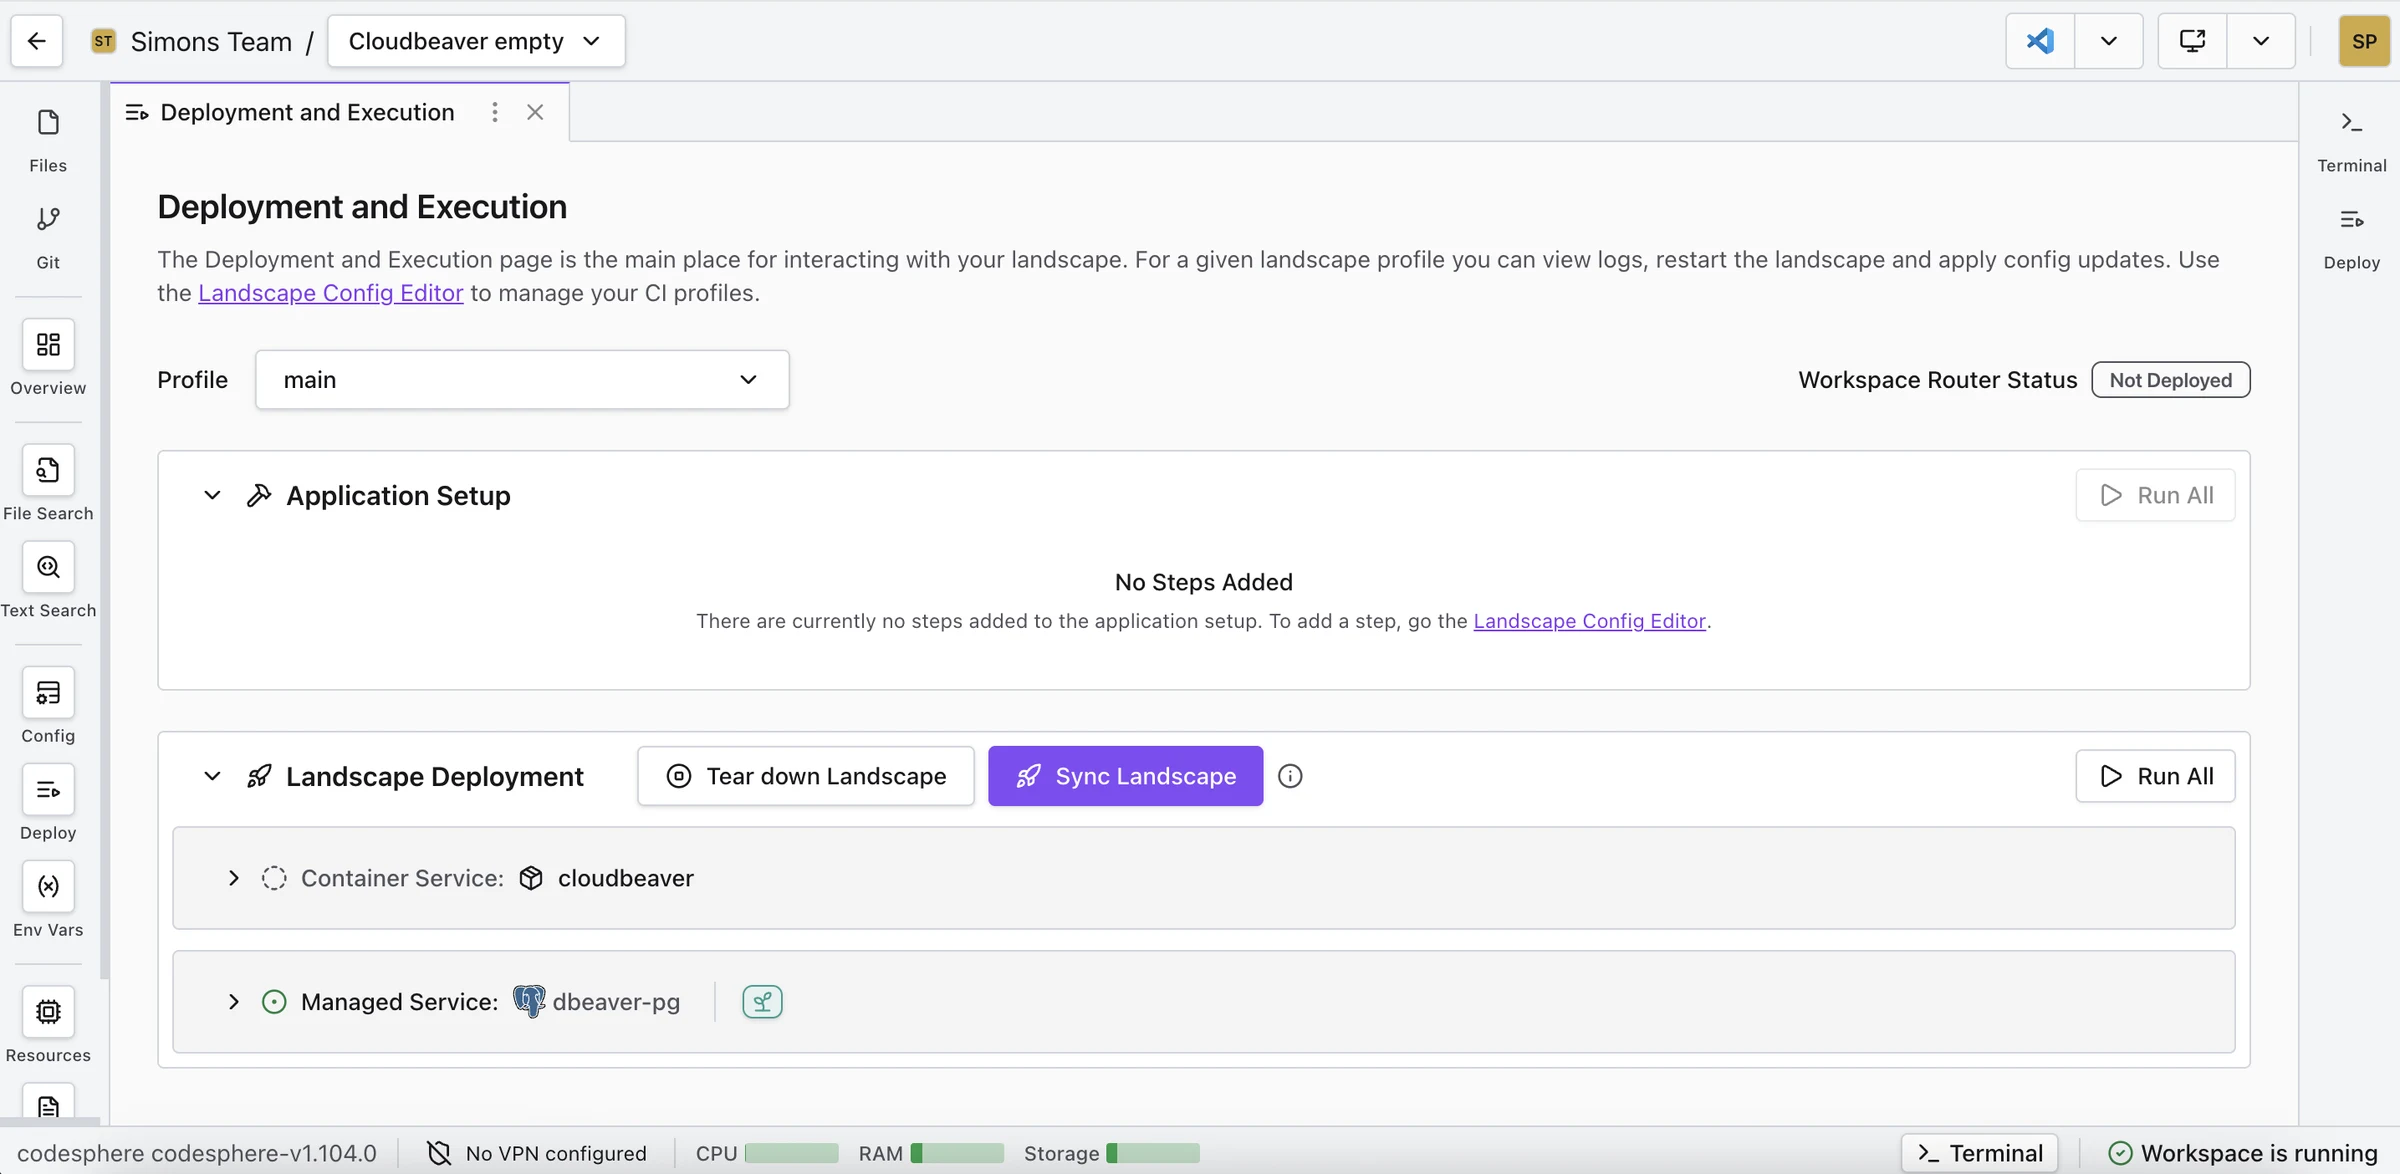Open the Profile main dropdown
Image resolution: width=2400 pixels, height=1174 pixels.
pos(522,379)
